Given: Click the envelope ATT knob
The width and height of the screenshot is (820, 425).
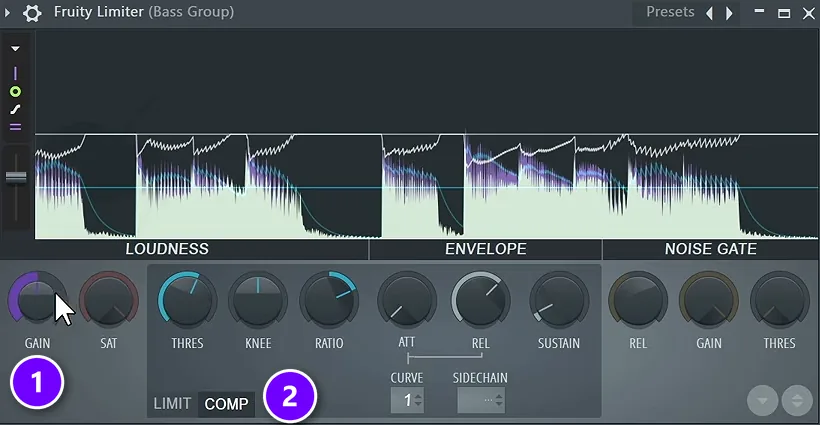Looking at the screenshot, I should (x=407, y=300).
